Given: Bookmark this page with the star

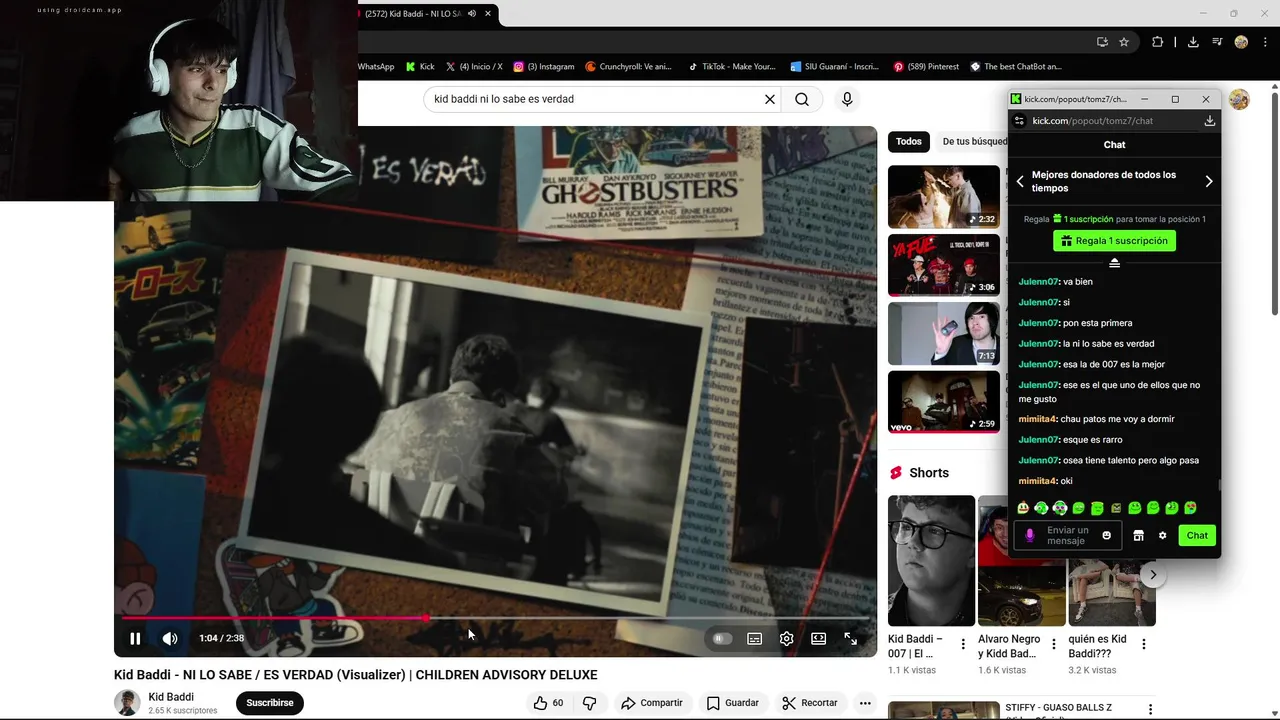Looking at the screenshot, I should [1124, 42].
